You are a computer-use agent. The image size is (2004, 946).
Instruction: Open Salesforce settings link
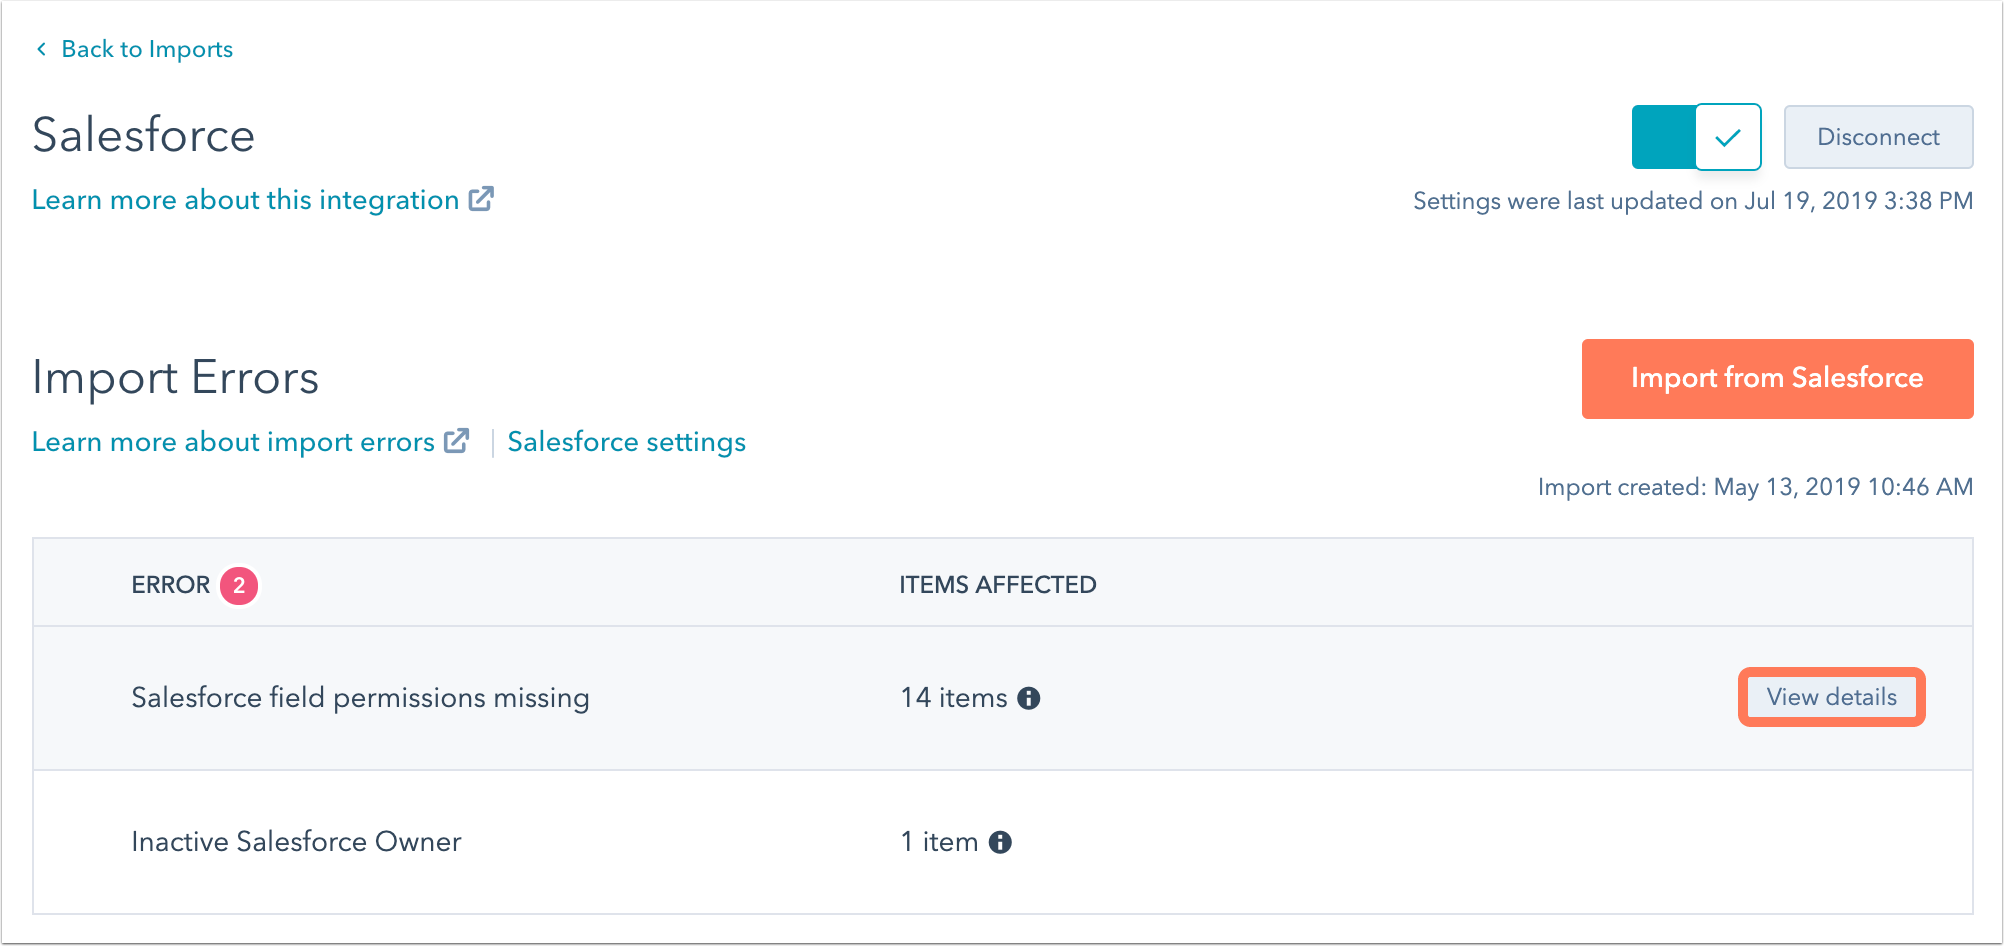(x=626, y=442)
